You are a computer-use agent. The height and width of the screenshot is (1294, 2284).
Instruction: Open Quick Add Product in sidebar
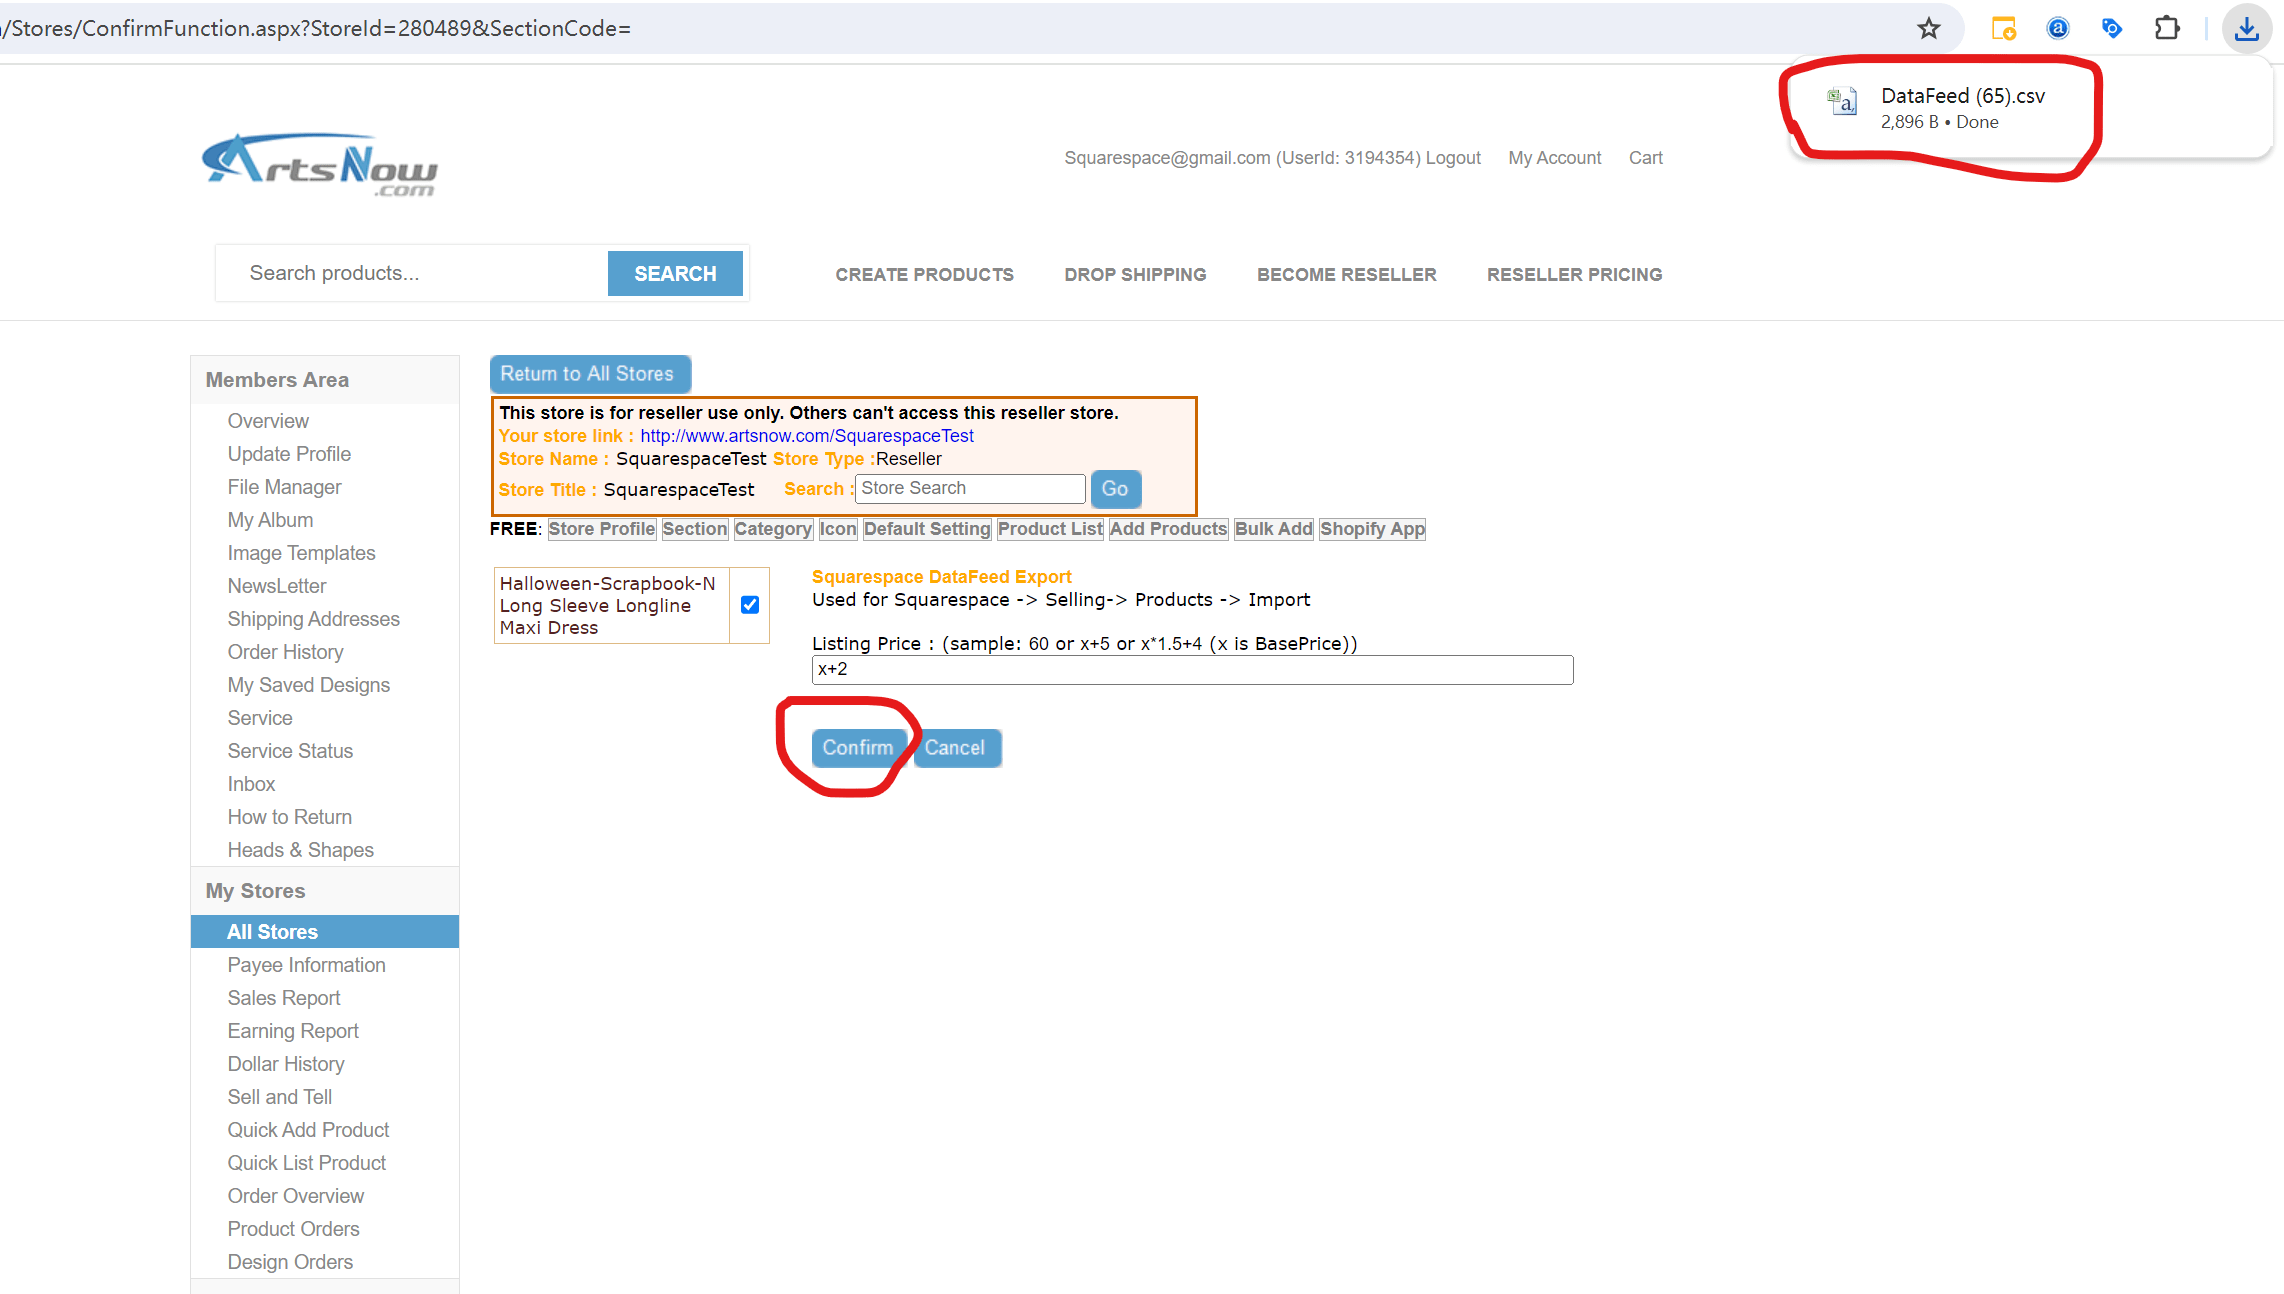[x=308, y=1130]
